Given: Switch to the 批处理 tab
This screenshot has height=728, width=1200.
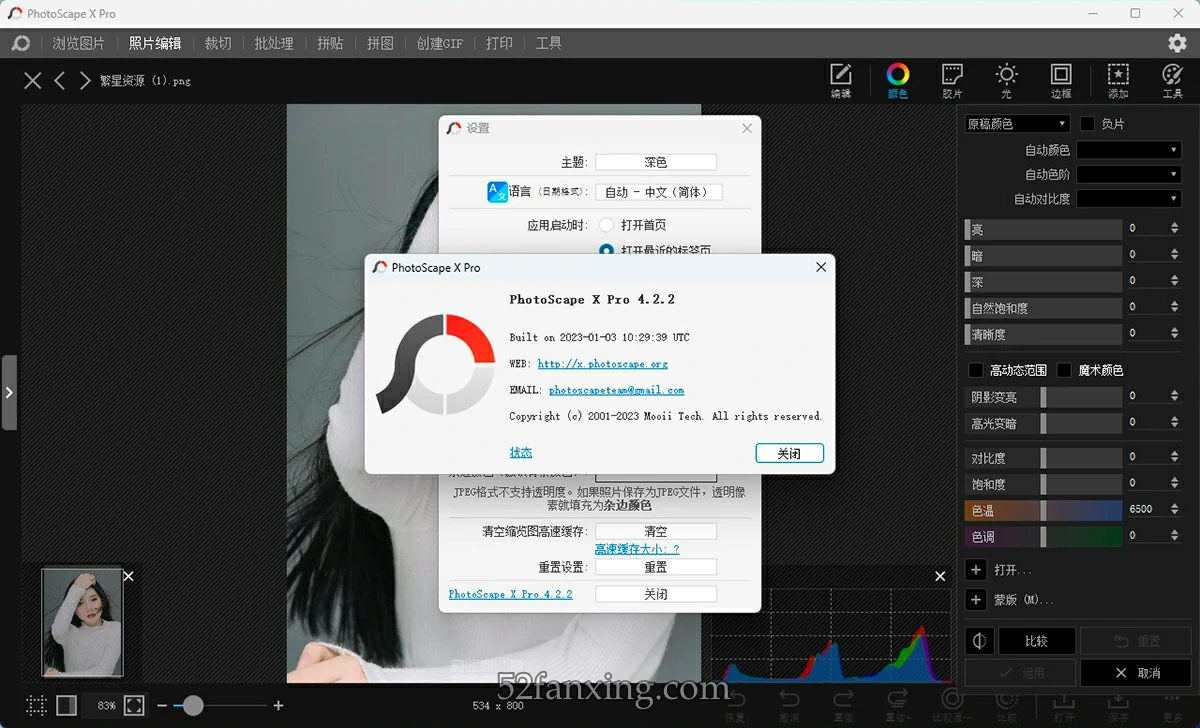Looking at the screenshot, I should pos(274,43).
